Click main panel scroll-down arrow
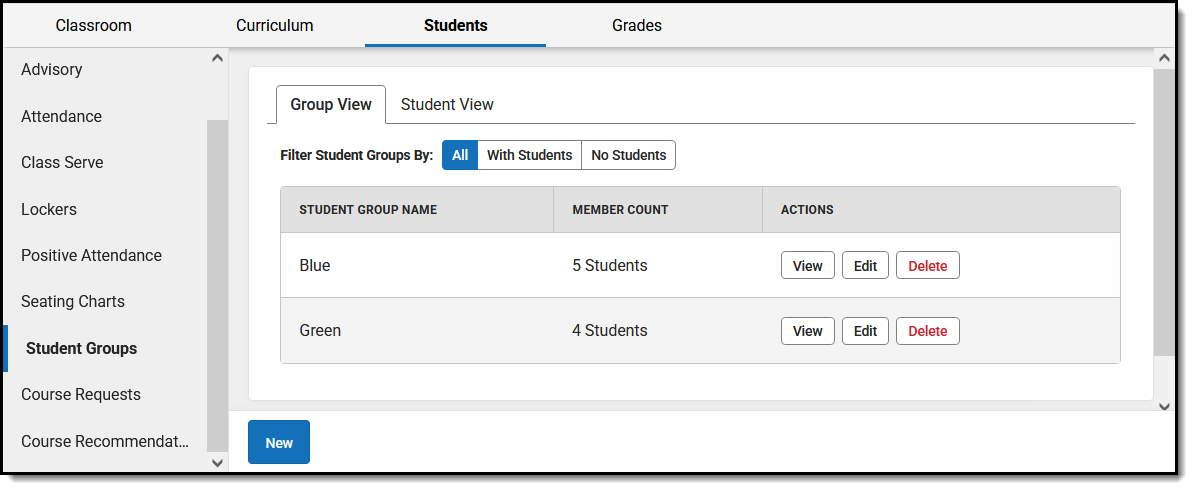1193x490 pixels. point(1163,406)
